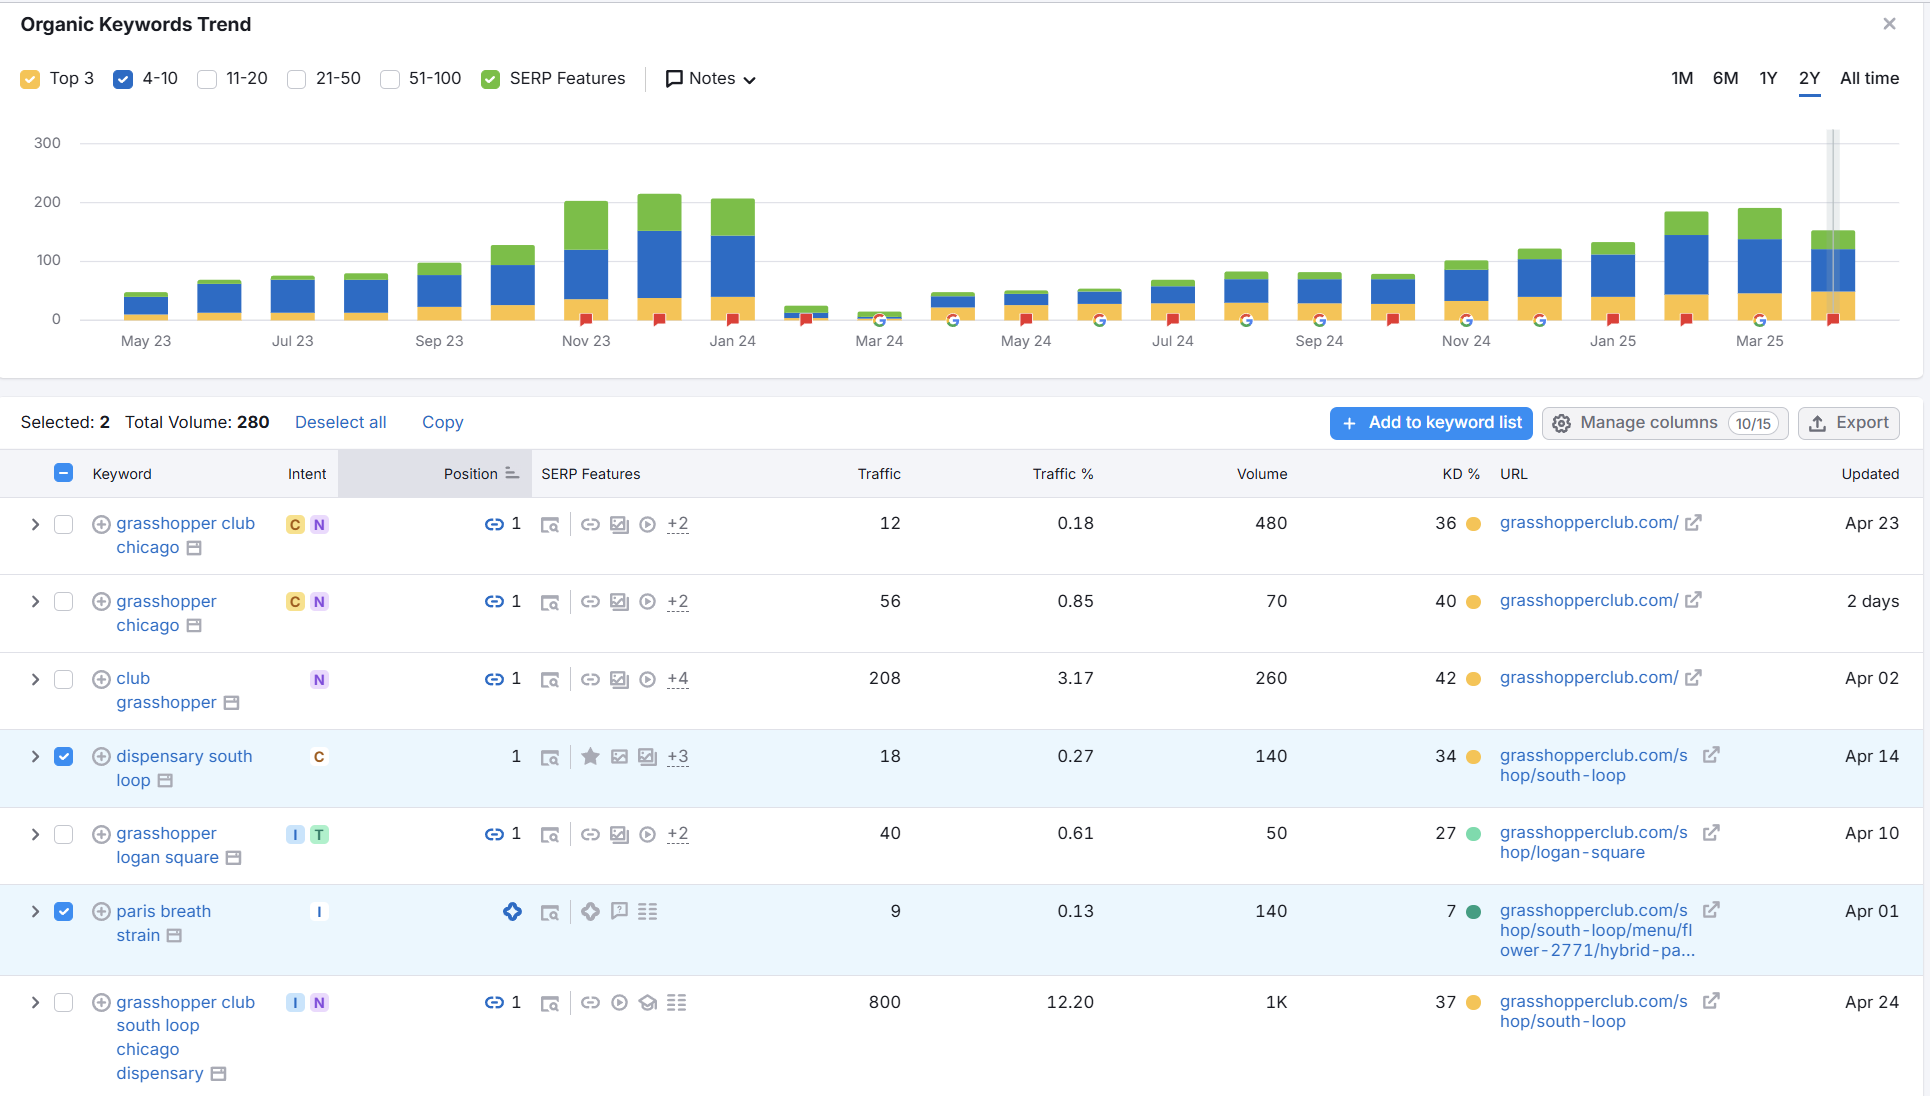The image size is (1930, 1096).
Task: Select the club grasshopper row checkbox
Action: pos(63,679)
